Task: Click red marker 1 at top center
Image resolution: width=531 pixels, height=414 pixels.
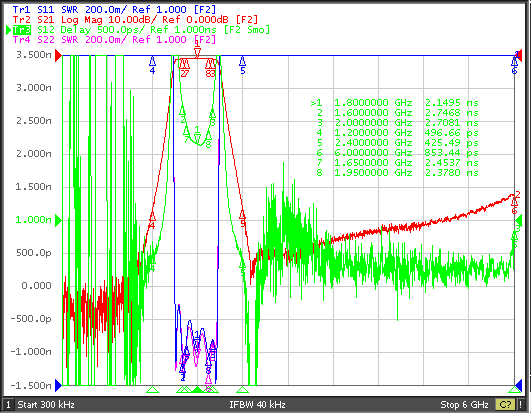Action: click(x=197, y=49)
